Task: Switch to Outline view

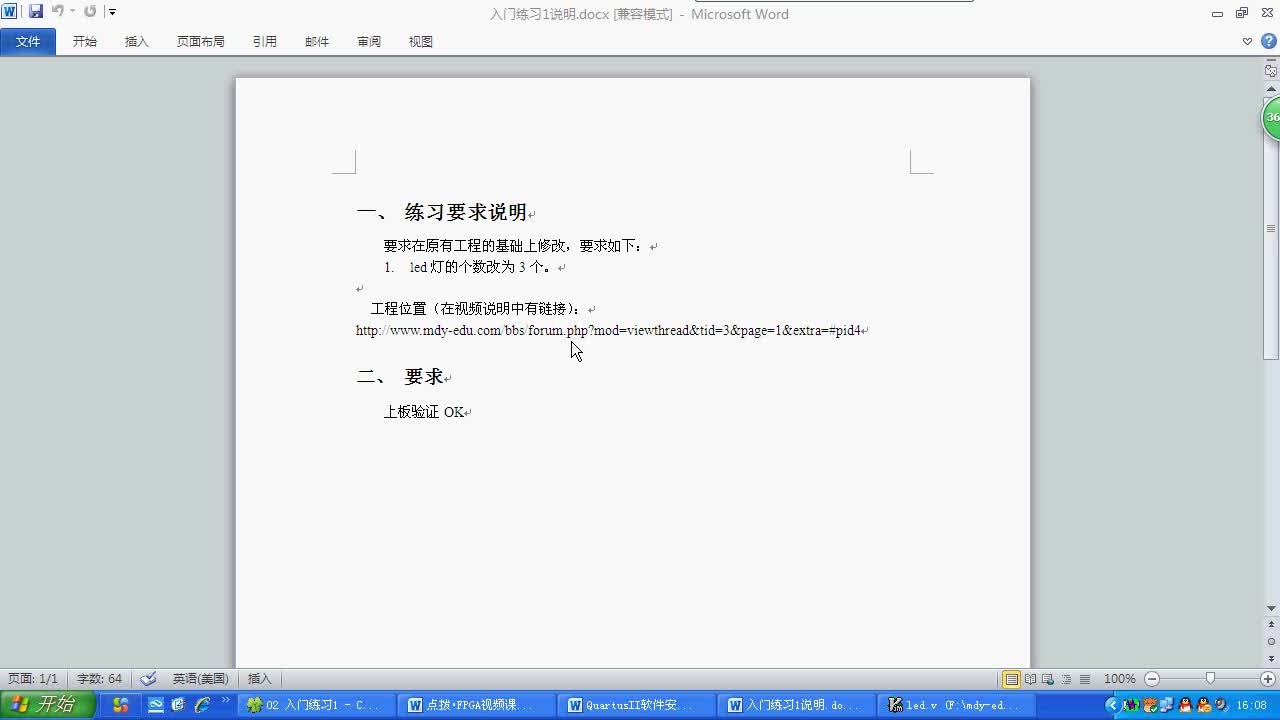Action: tap(1066, 679)
